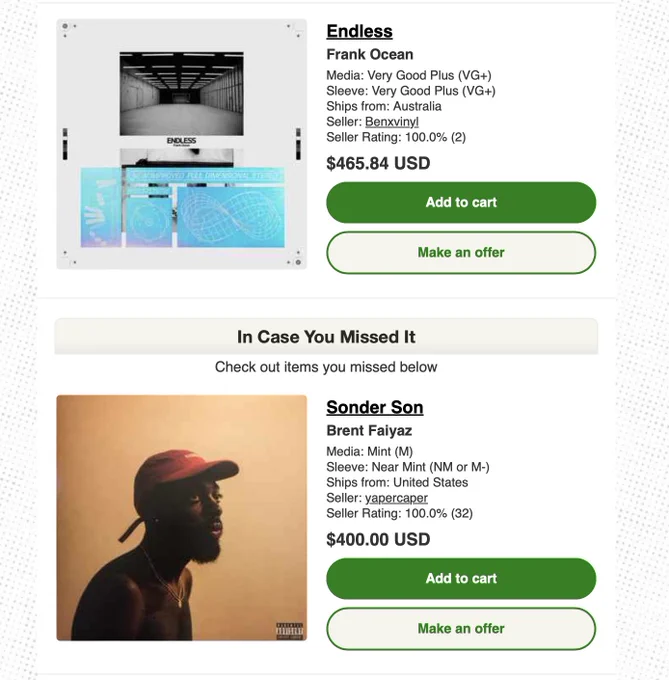
Task: Visit seller Benxvinyl's profile
Action: pos(392,122)
